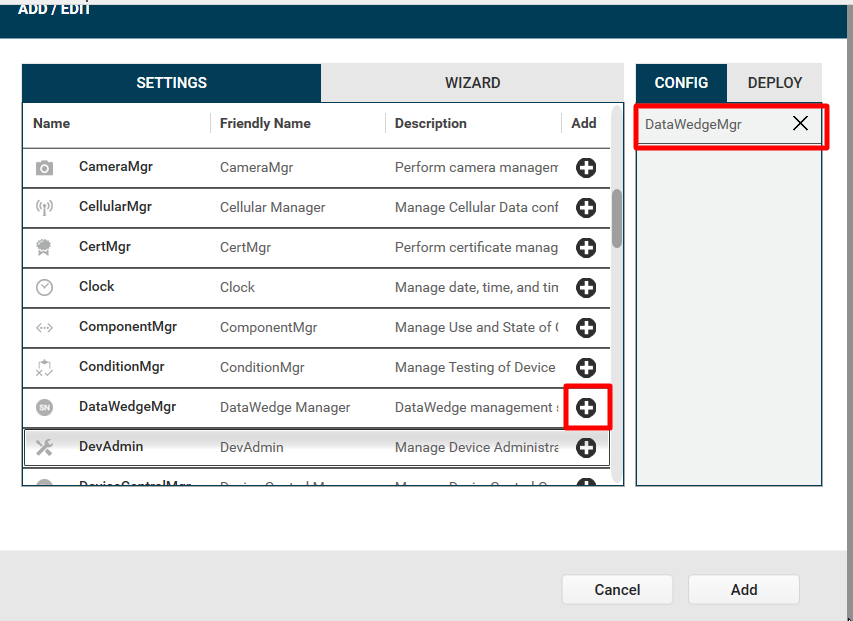
Task: Click 'Manage Cellular Data conf' description
Action: tap(477, 207)
